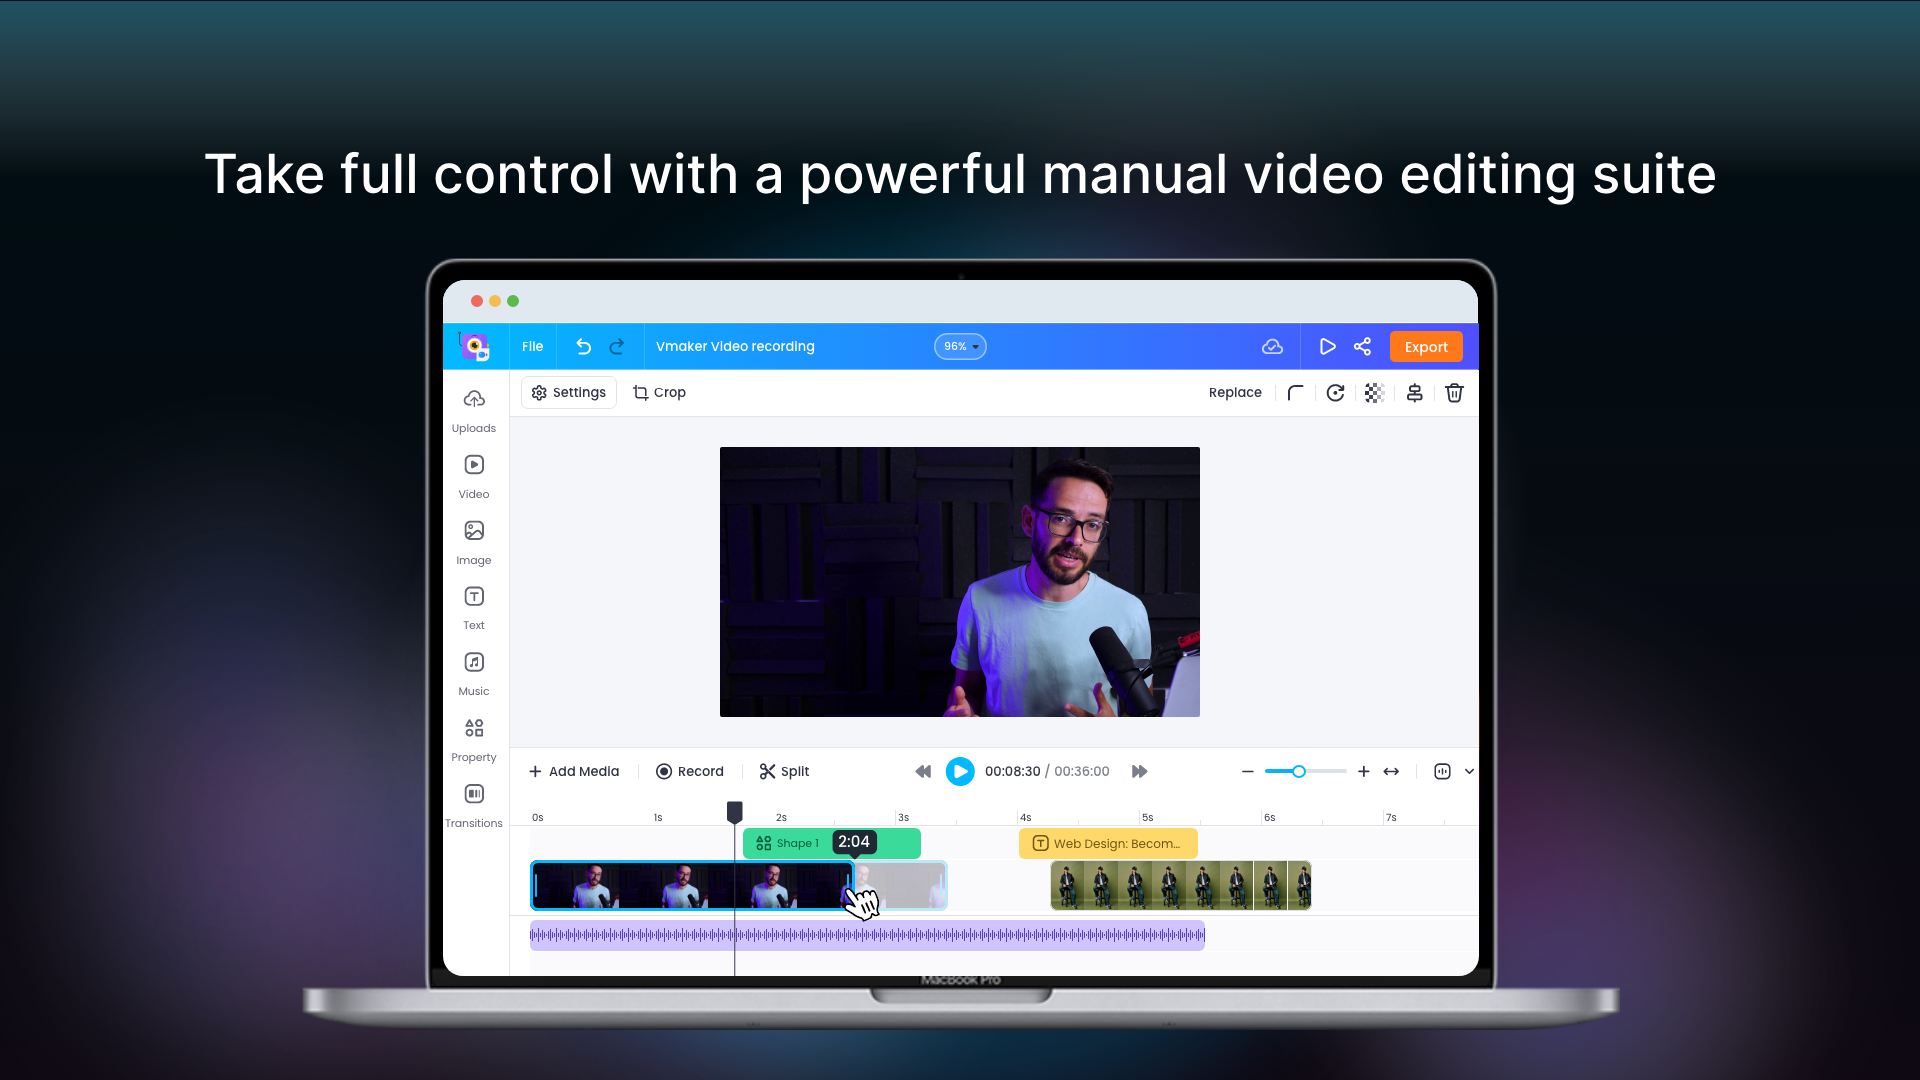Open the Uploads panel
Screen dimensions: 1920x1080
pyautogui.click(x=473, y=410)
